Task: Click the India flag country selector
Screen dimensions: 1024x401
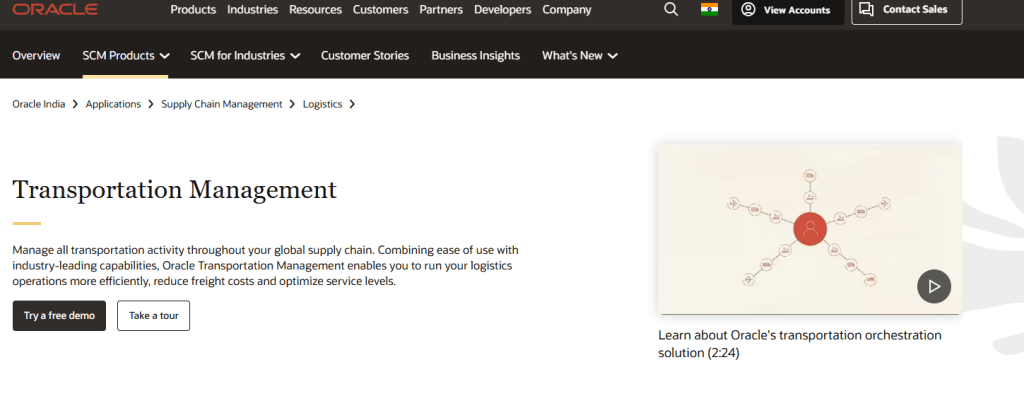Action: (709, 10)
